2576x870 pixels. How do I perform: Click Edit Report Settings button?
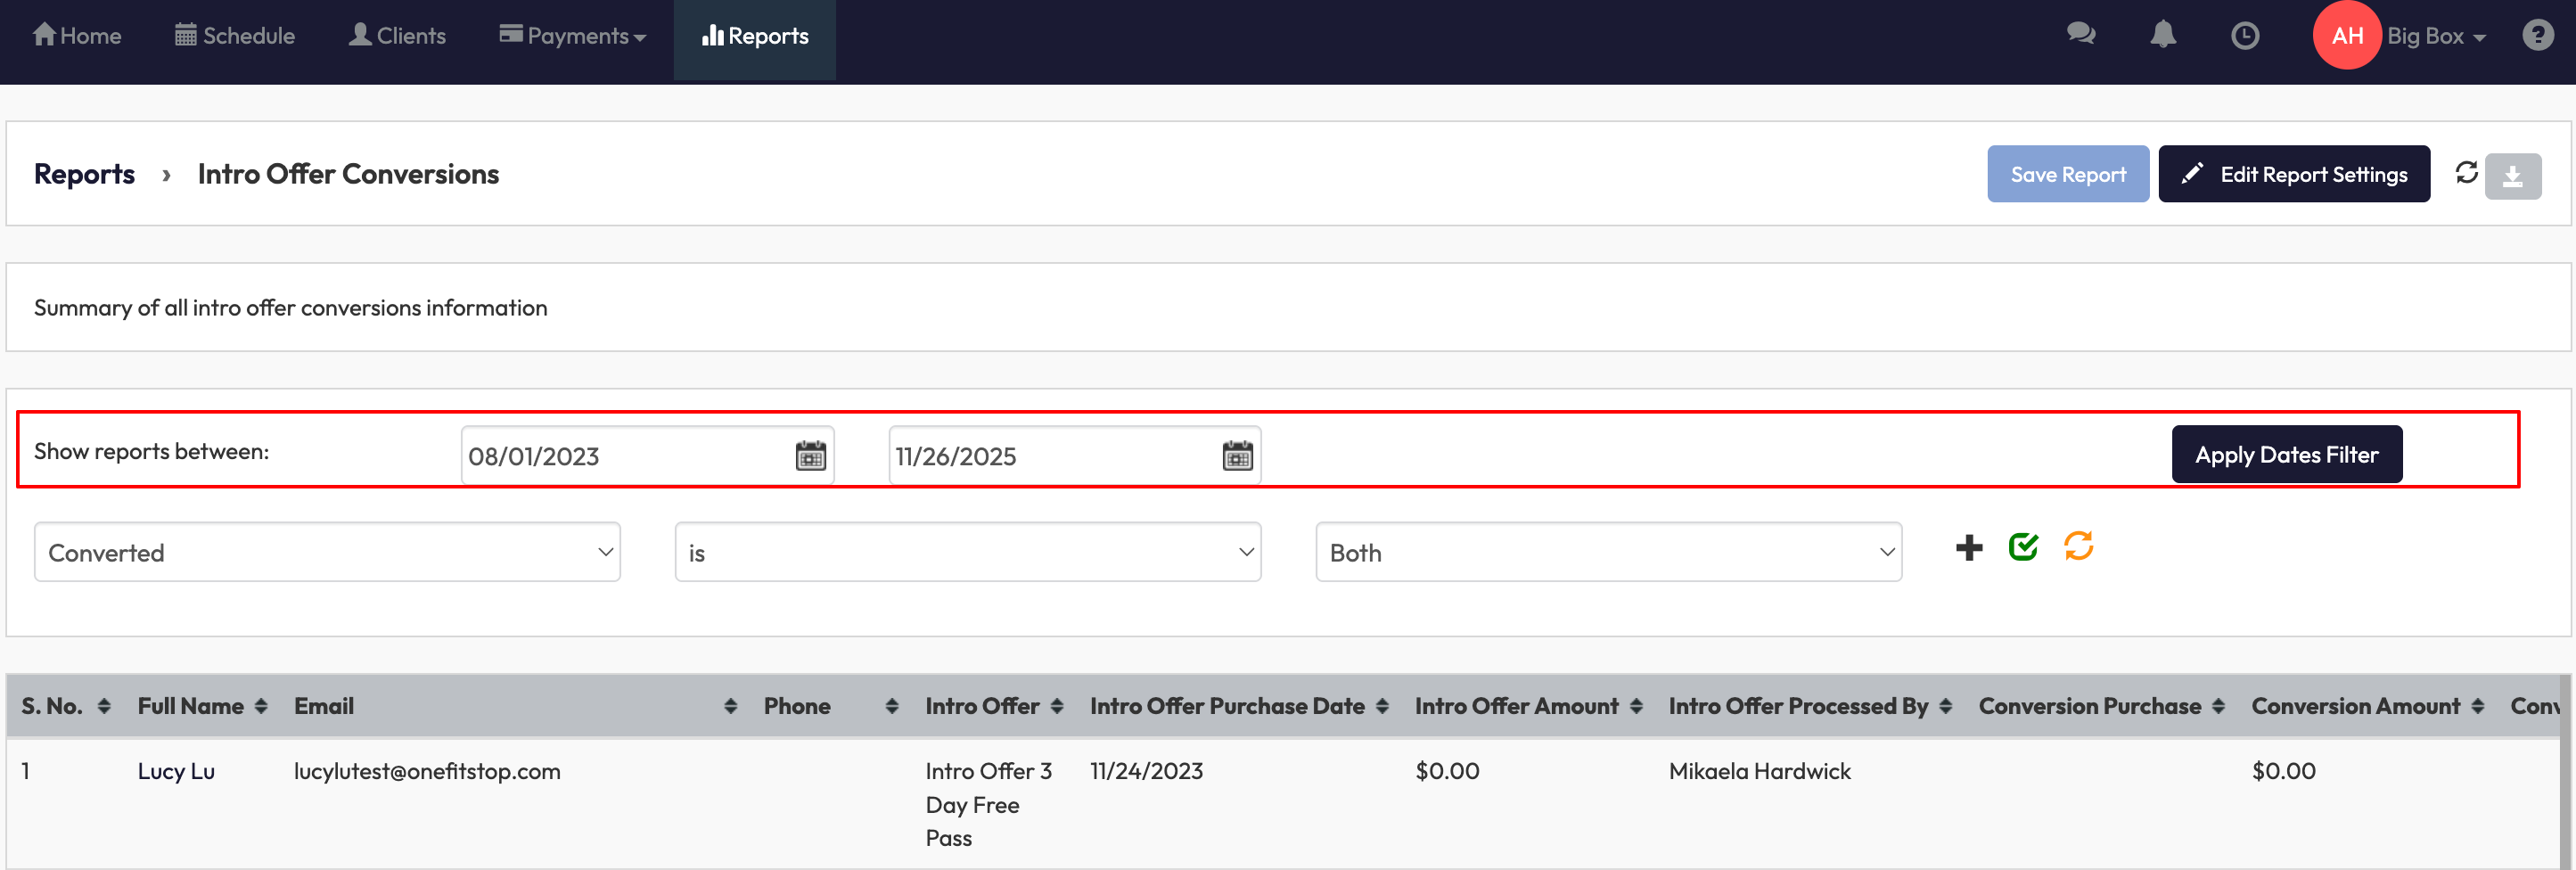[x=2293, y=174]
